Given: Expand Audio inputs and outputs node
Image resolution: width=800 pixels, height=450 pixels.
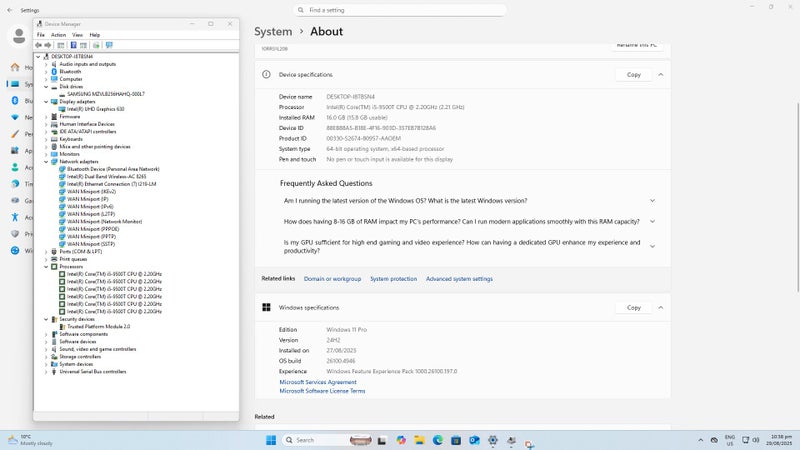Looking at the screenshot, I should pyautogui.click(x=46, y=64).
